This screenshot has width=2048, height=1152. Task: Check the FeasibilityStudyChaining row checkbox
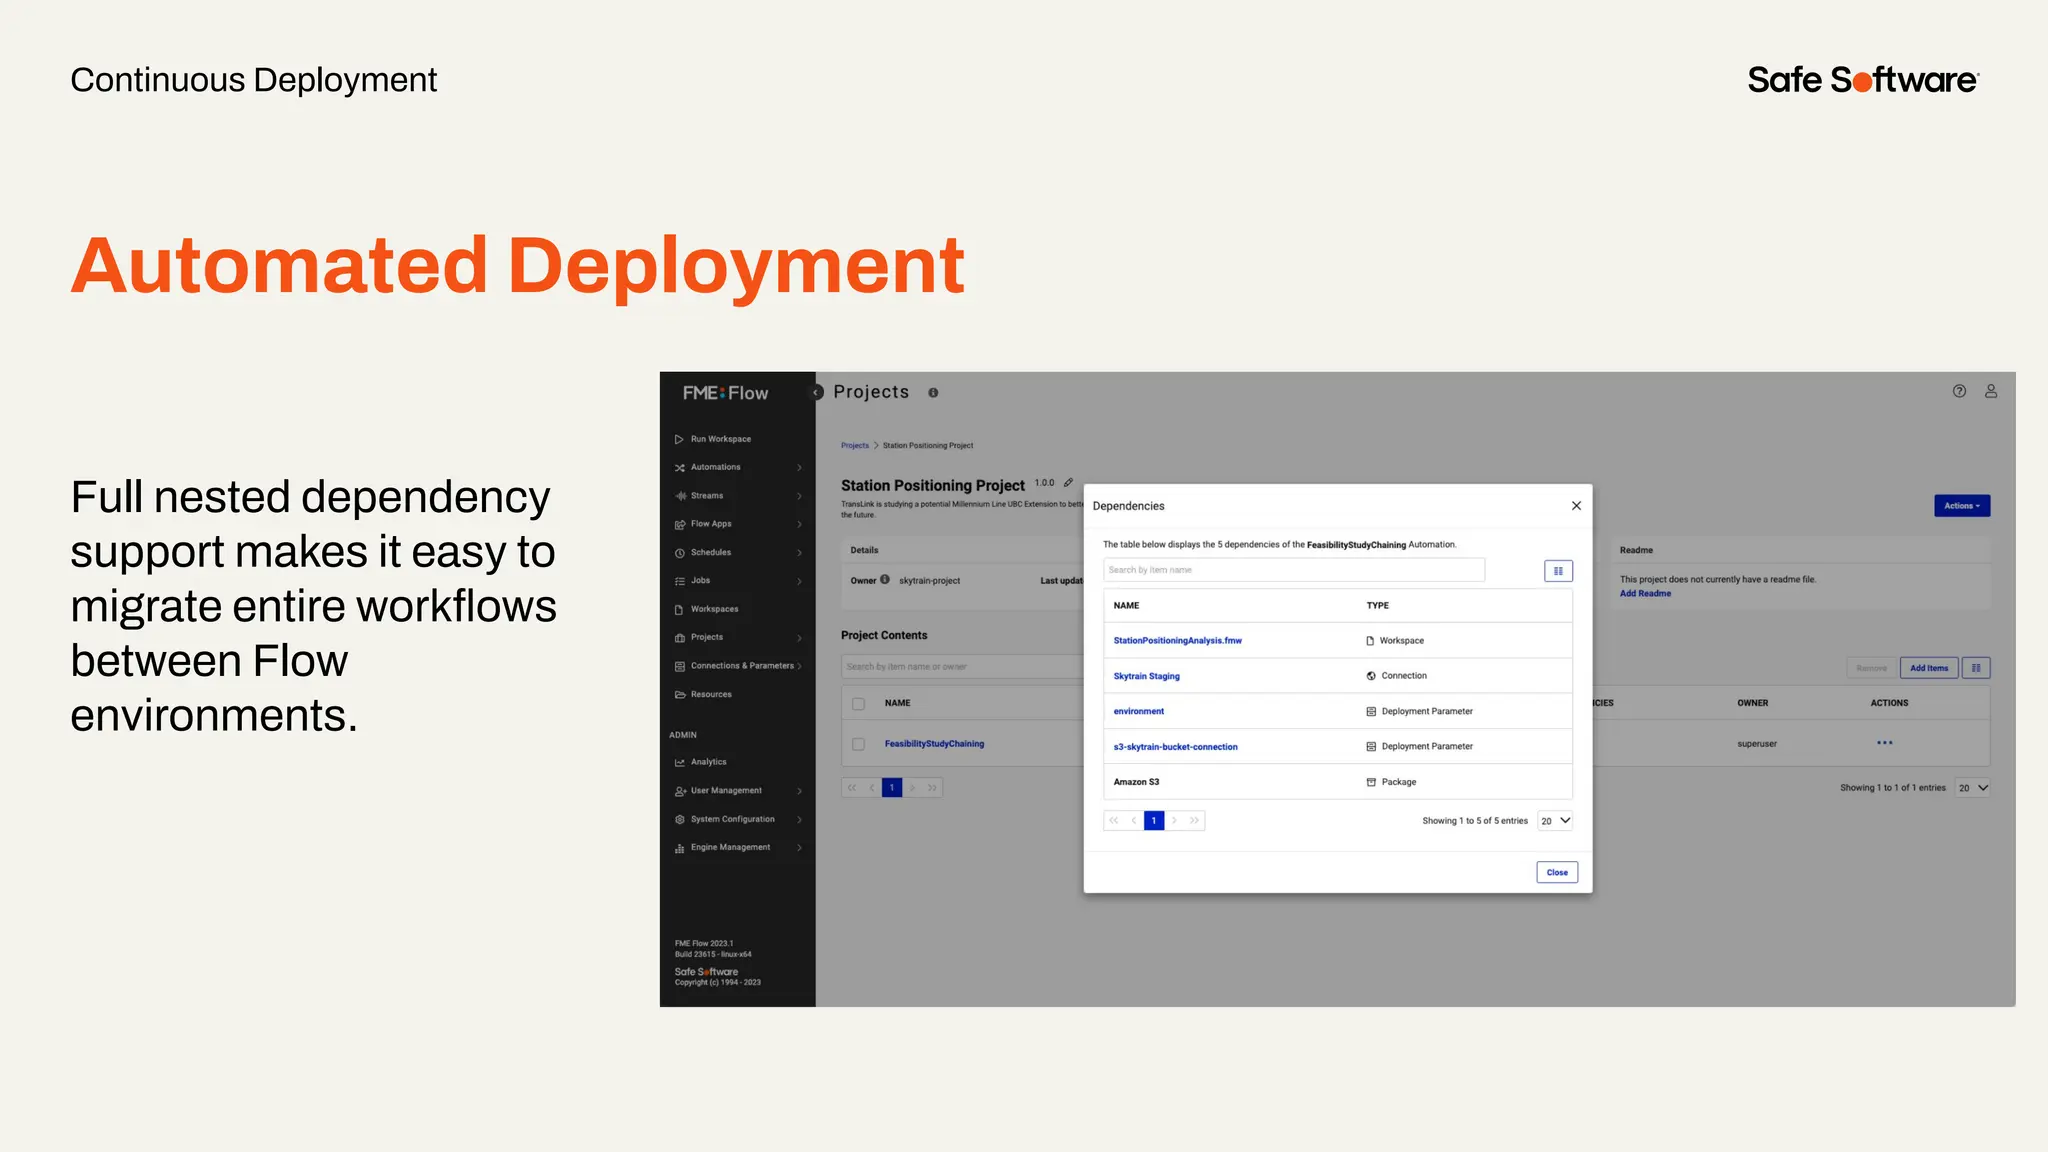pyautogui.click(x=858, y=744)
